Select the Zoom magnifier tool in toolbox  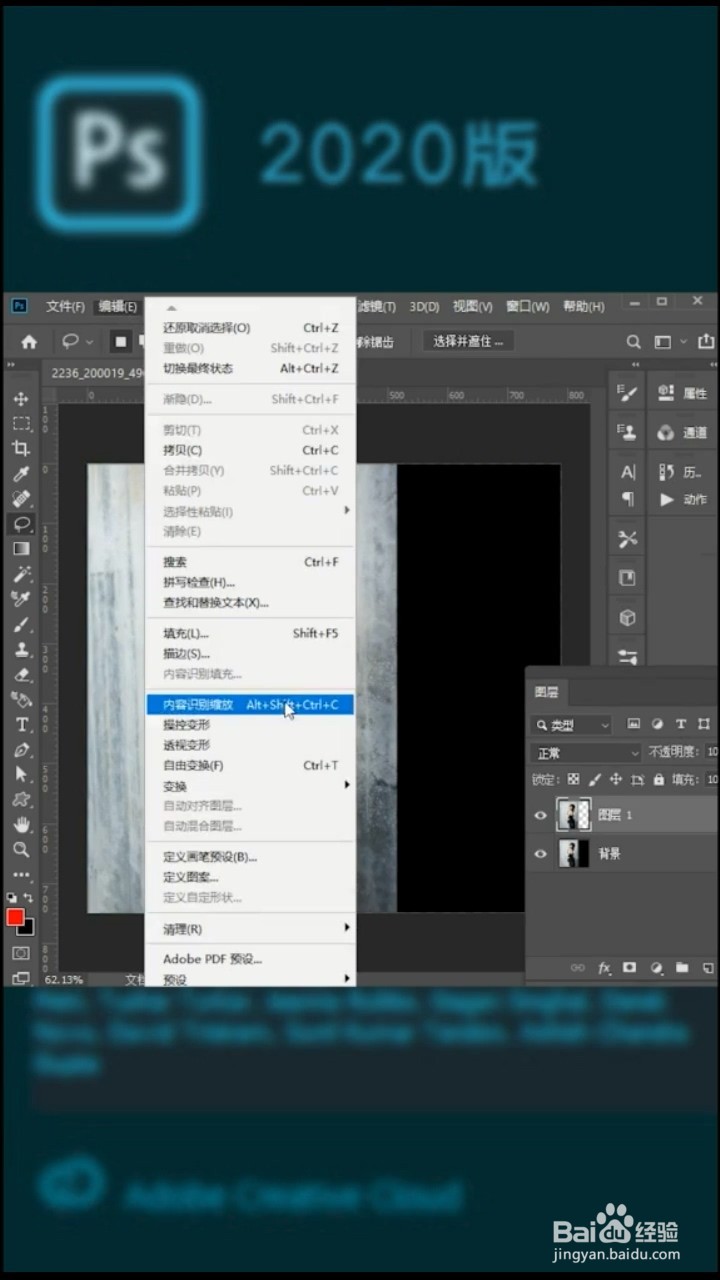(21, 849)
